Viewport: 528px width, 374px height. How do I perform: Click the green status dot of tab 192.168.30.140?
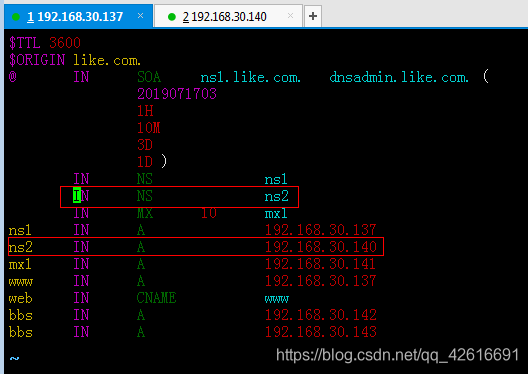[172, 16]
